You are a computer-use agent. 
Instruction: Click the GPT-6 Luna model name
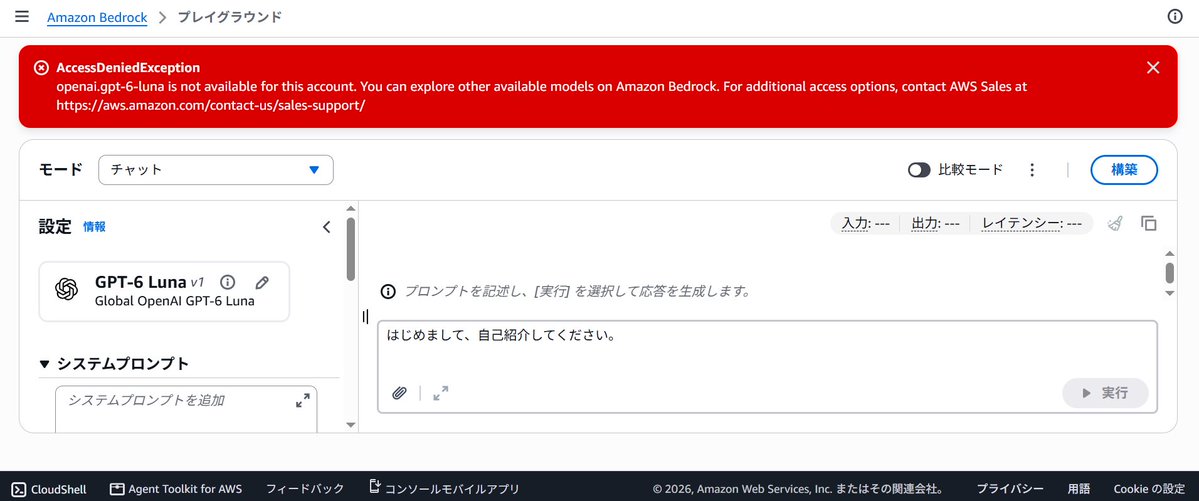click(141, 282)
